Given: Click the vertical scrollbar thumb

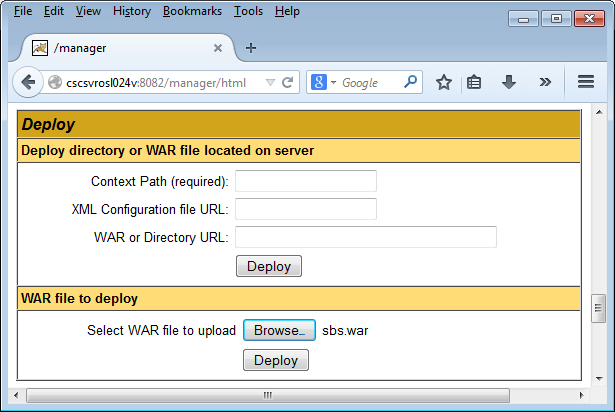Looking at the screenshot, I should (x=598, y=309).
